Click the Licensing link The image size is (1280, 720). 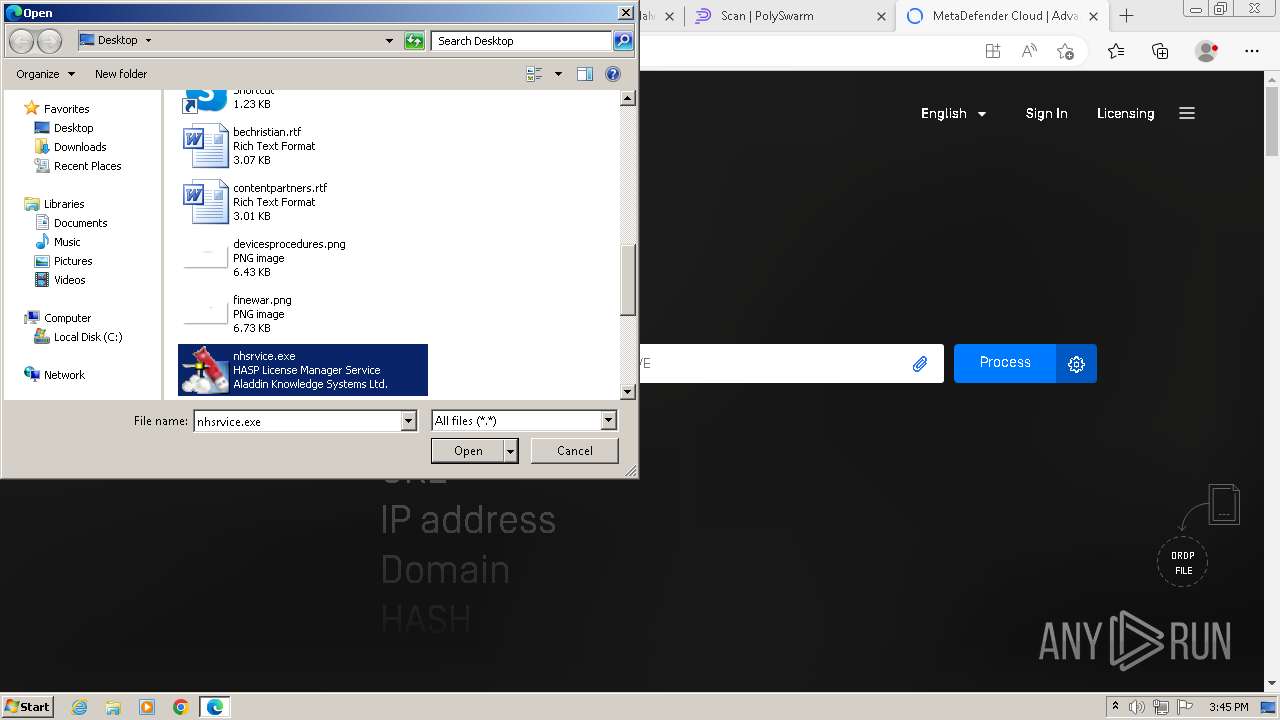(1125, 113)
